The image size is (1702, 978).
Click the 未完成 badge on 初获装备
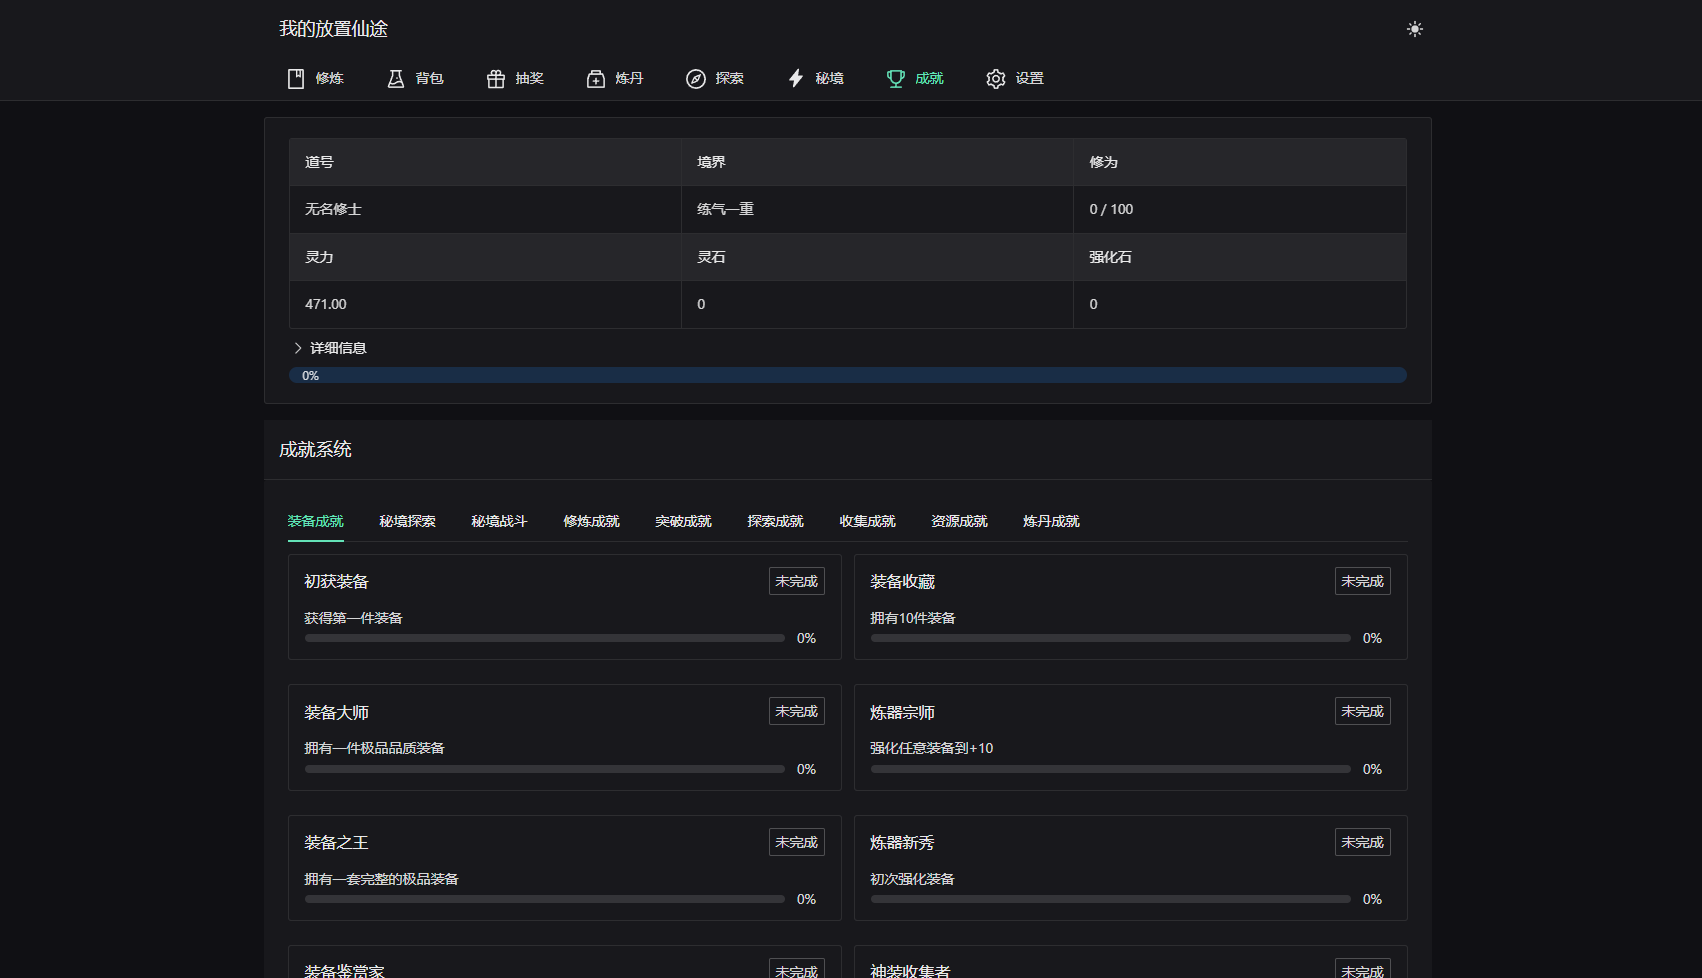[x=796, y=580]
